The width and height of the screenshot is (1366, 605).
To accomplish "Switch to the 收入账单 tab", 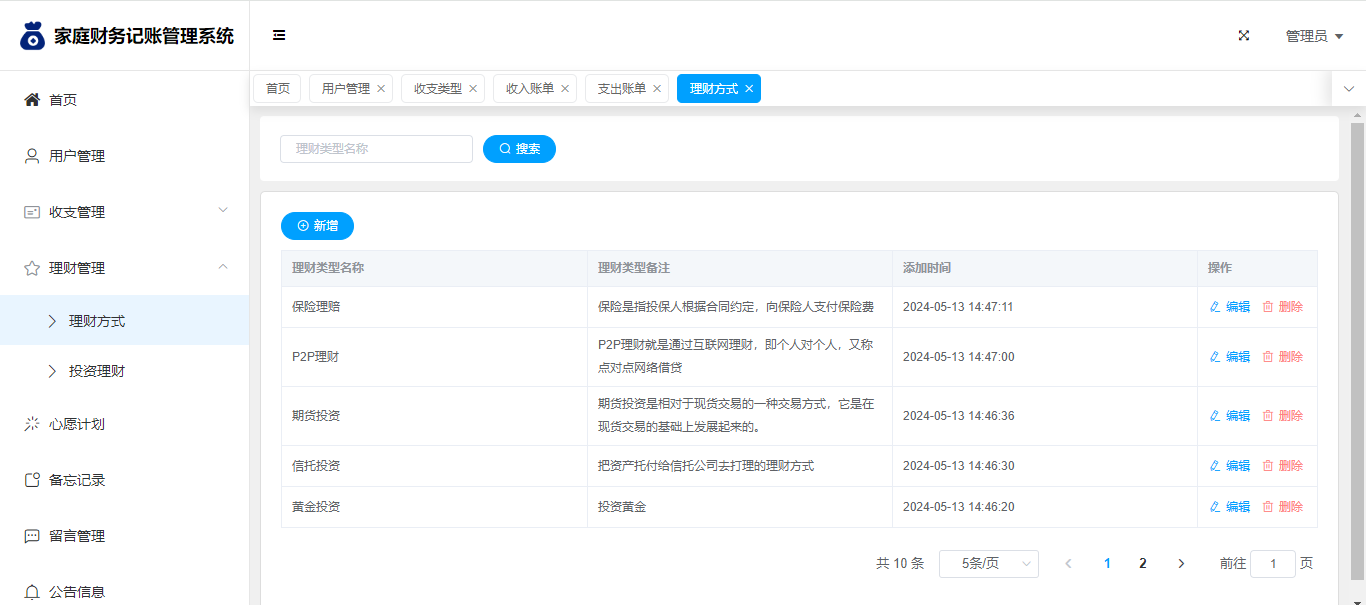I will pos(529,89).
